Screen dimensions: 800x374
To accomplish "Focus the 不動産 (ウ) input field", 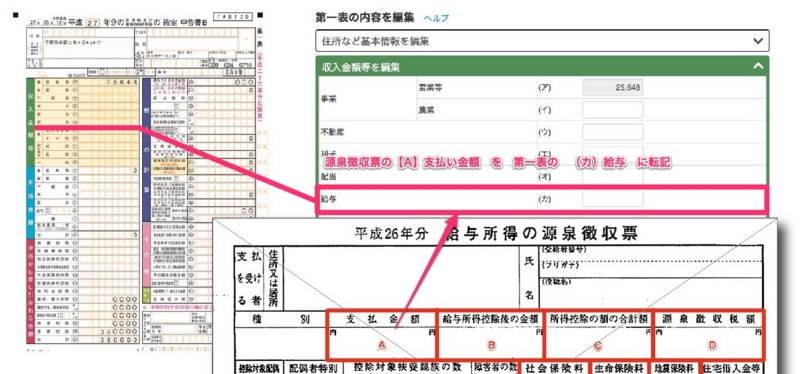I will (613, 132).
